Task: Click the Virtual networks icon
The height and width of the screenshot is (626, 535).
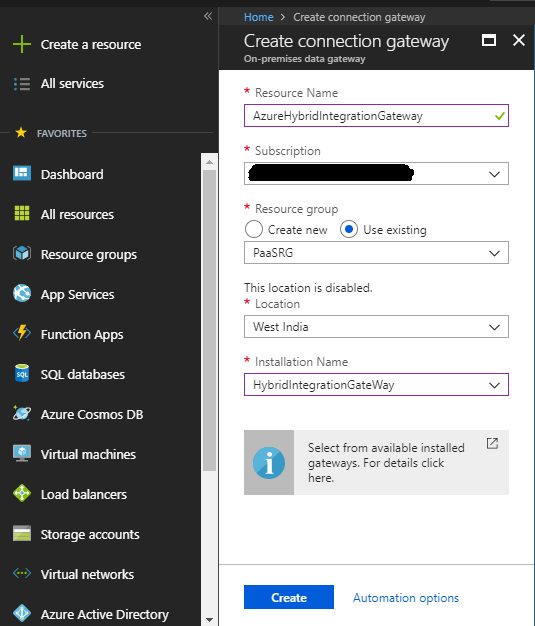Action: 22,574
